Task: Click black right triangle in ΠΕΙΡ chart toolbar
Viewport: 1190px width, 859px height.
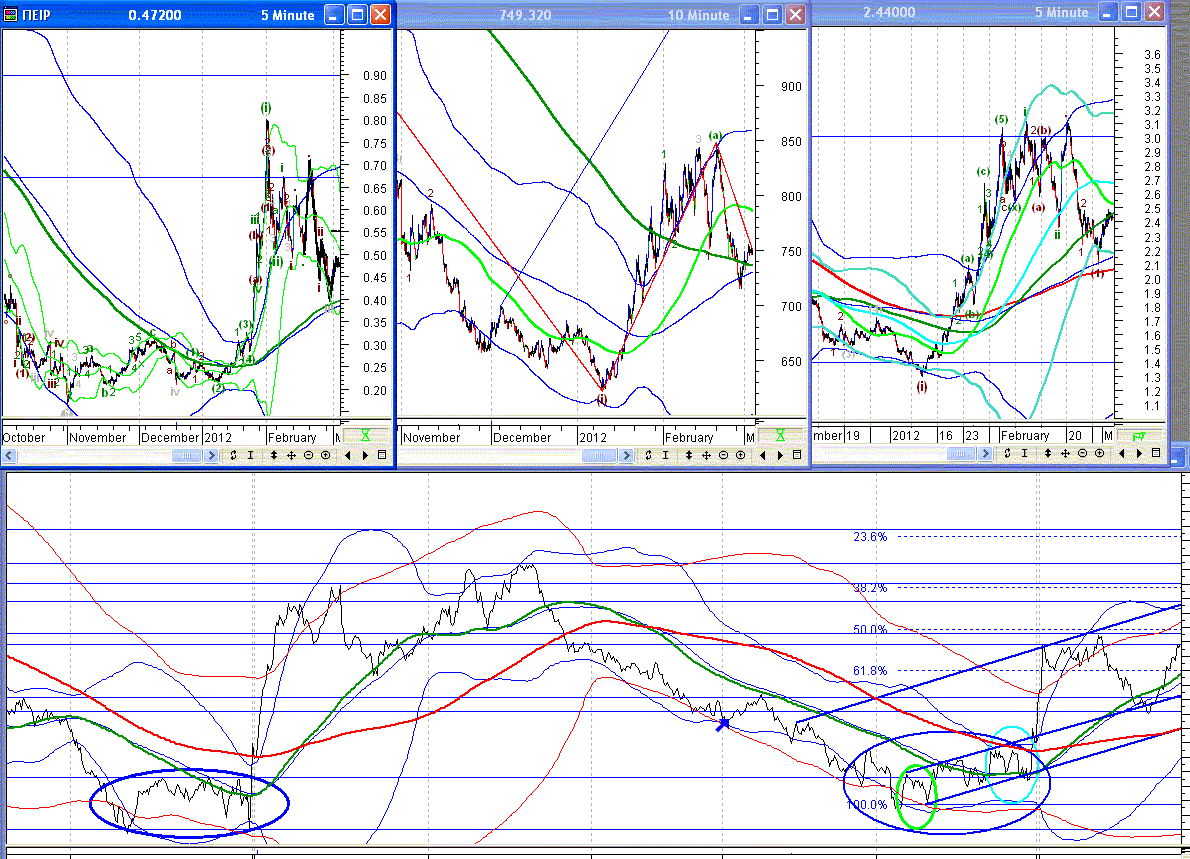Action: pyautogui.click(x=365, y=455)
